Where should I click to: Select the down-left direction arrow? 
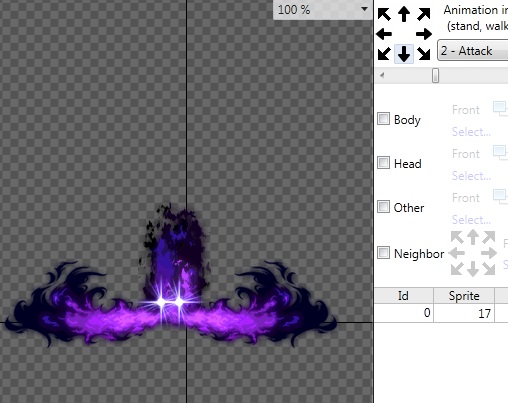tap(384, 54)
